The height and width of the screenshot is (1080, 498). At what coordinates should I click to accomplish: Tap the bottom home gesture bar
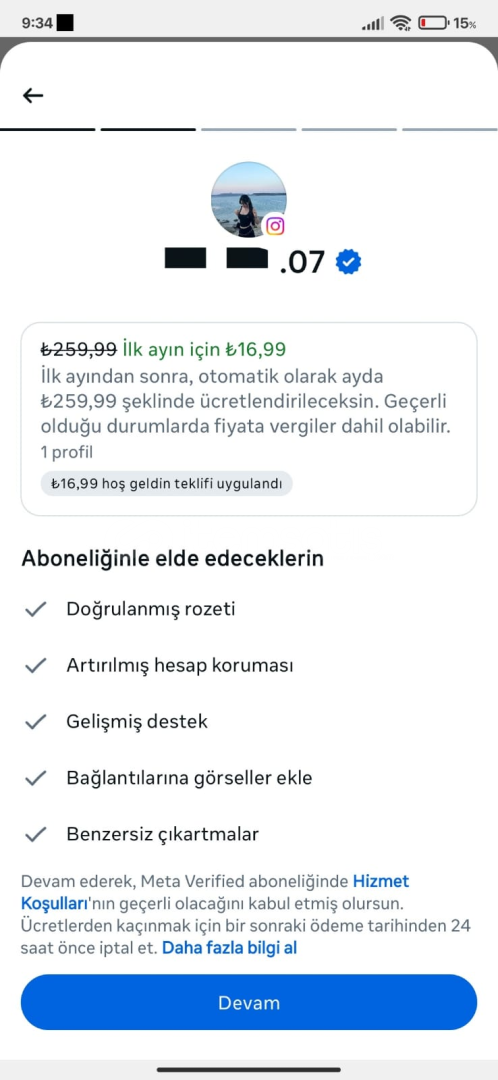coord(249,1069)
